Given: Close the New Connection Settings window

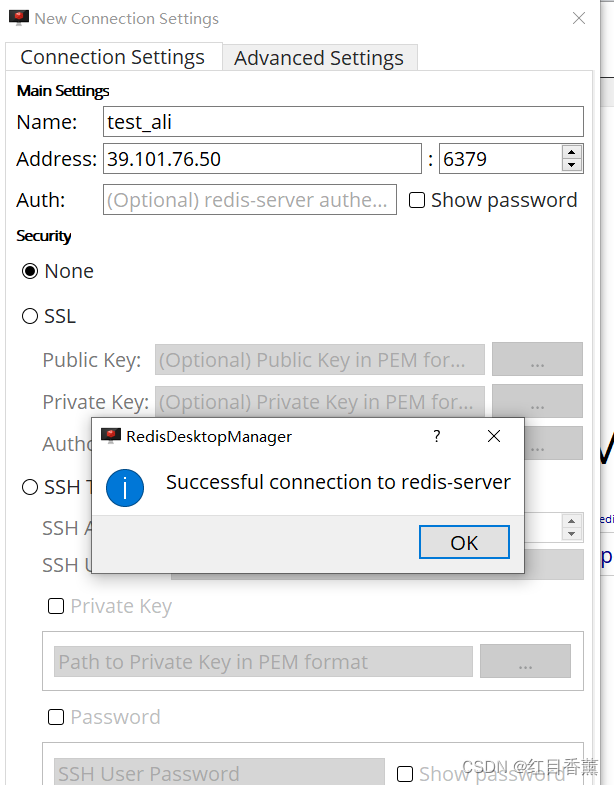Looking at the screenshot, I should pyautogui.click(x=579, y=18).
